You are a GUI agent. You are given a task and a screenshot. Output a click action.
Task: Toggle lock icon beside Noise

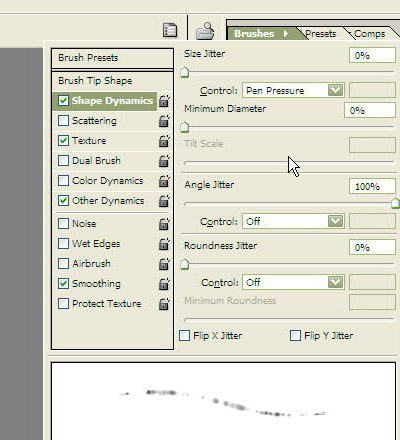[x=164, y=224]
